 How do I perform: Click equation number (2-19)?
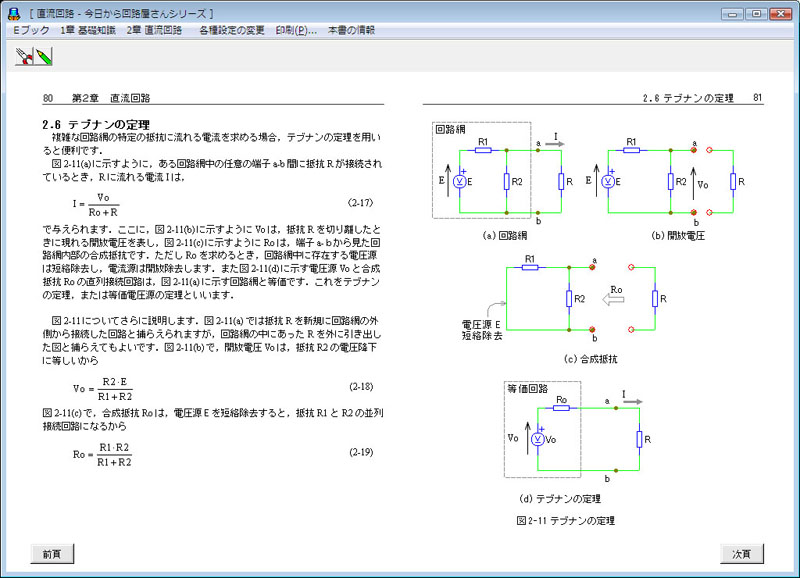(361, 452)
